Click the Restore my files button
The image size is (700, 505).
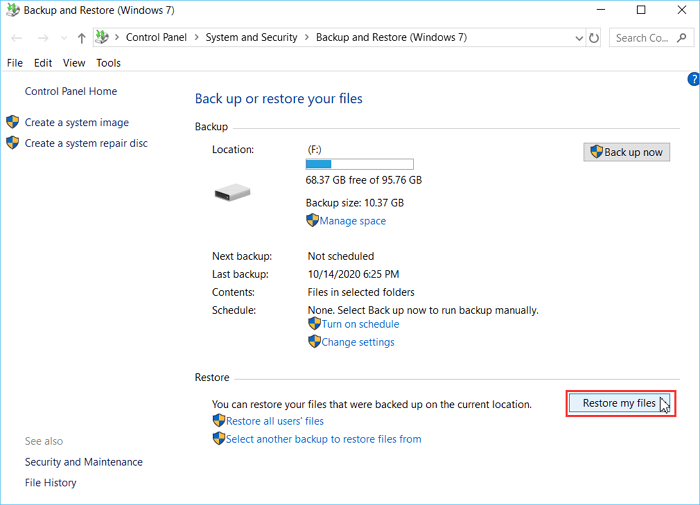pyautogui.click(x=619, y=404)
